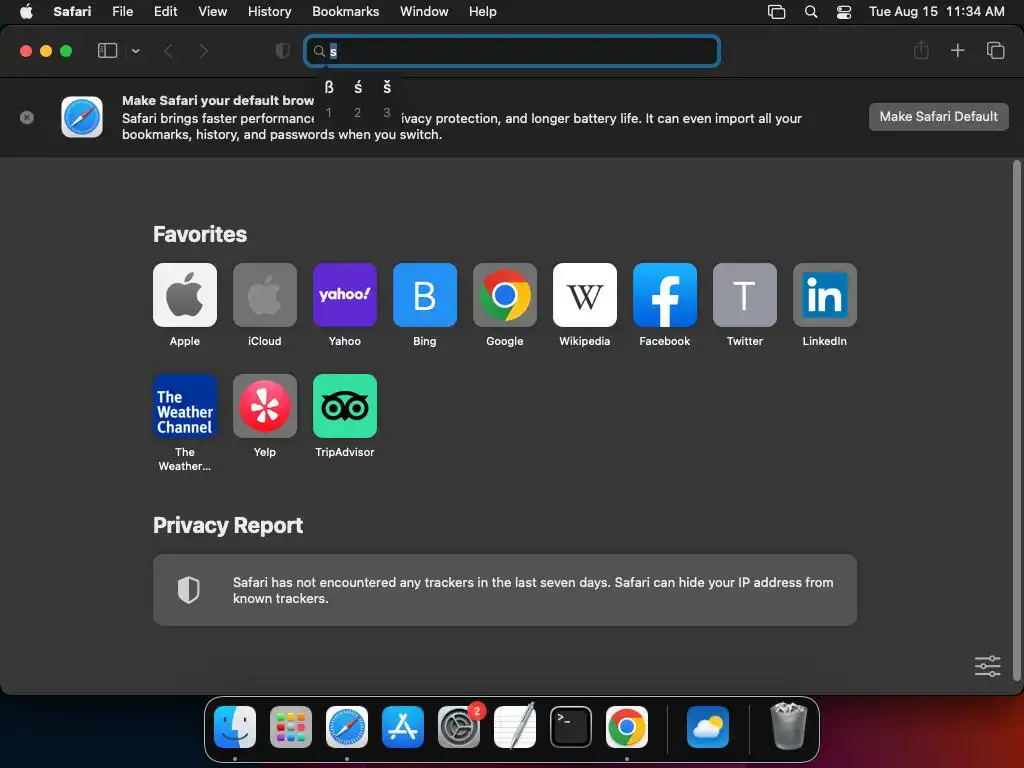This screenshot has height=768, width=1024.
Task: Open Control Center in menu bar
Action: [844, 12]
